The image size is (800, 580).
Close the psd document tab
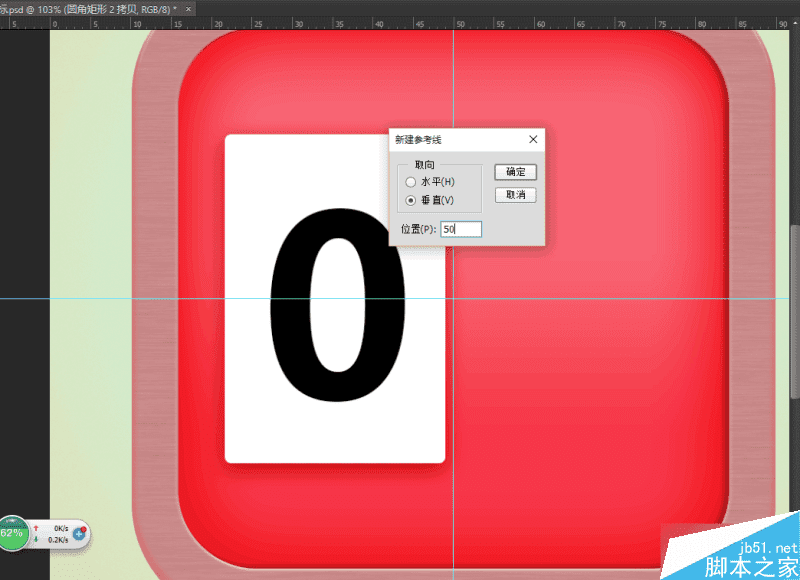(x=188, y=9)
